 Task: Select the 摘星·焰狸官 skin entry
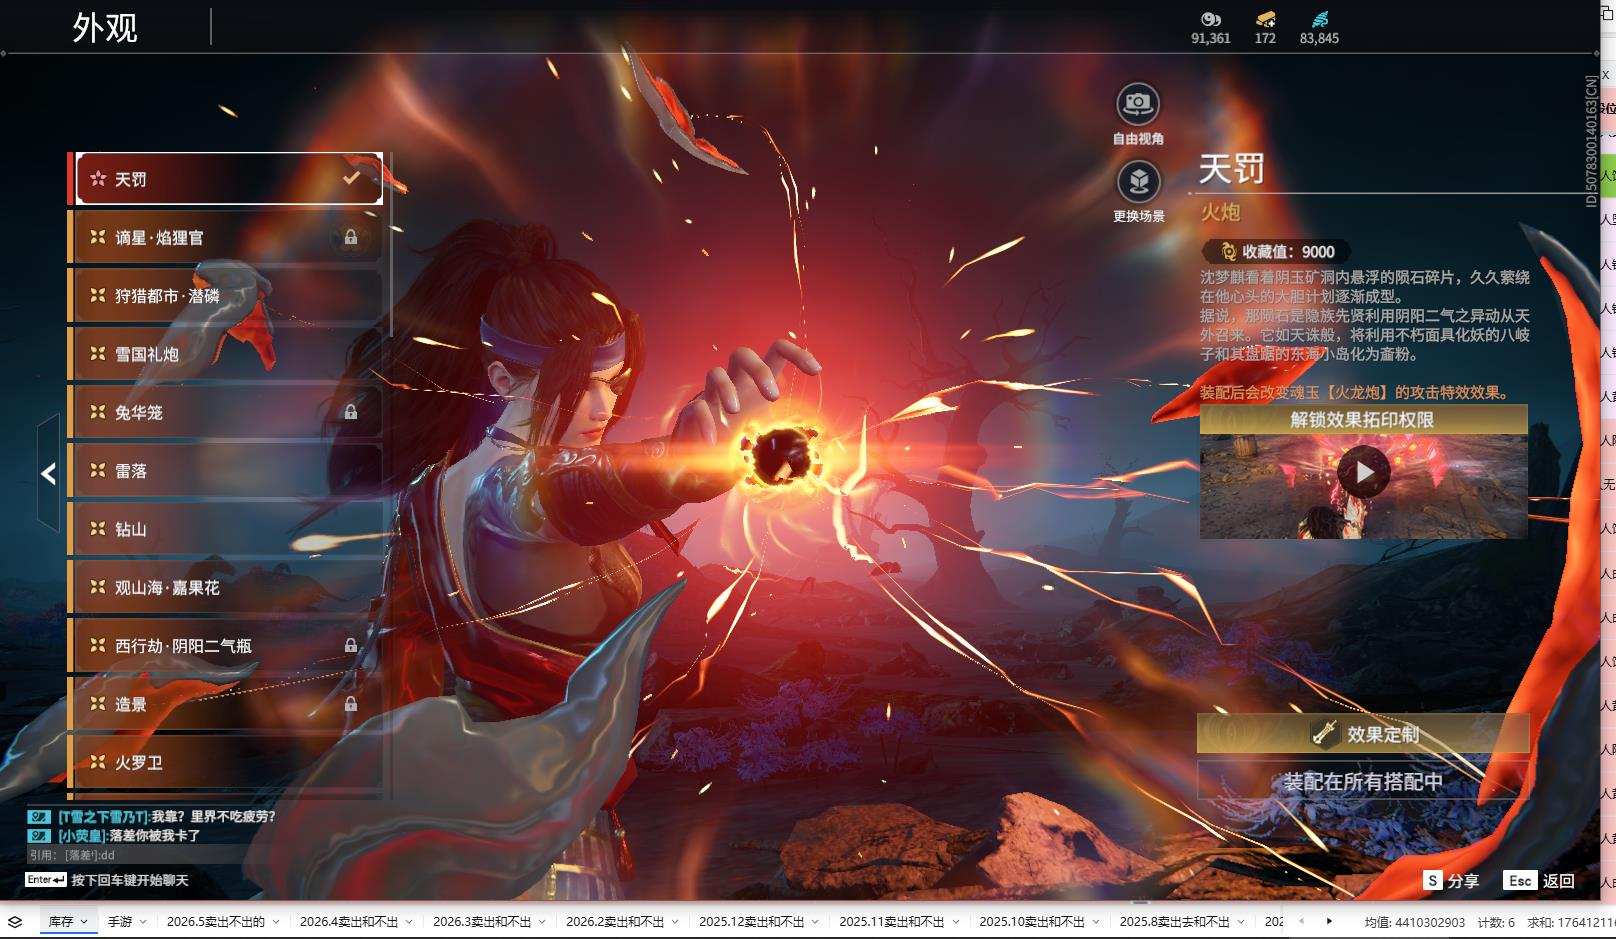pyautogui.click(x=227, y=237)
